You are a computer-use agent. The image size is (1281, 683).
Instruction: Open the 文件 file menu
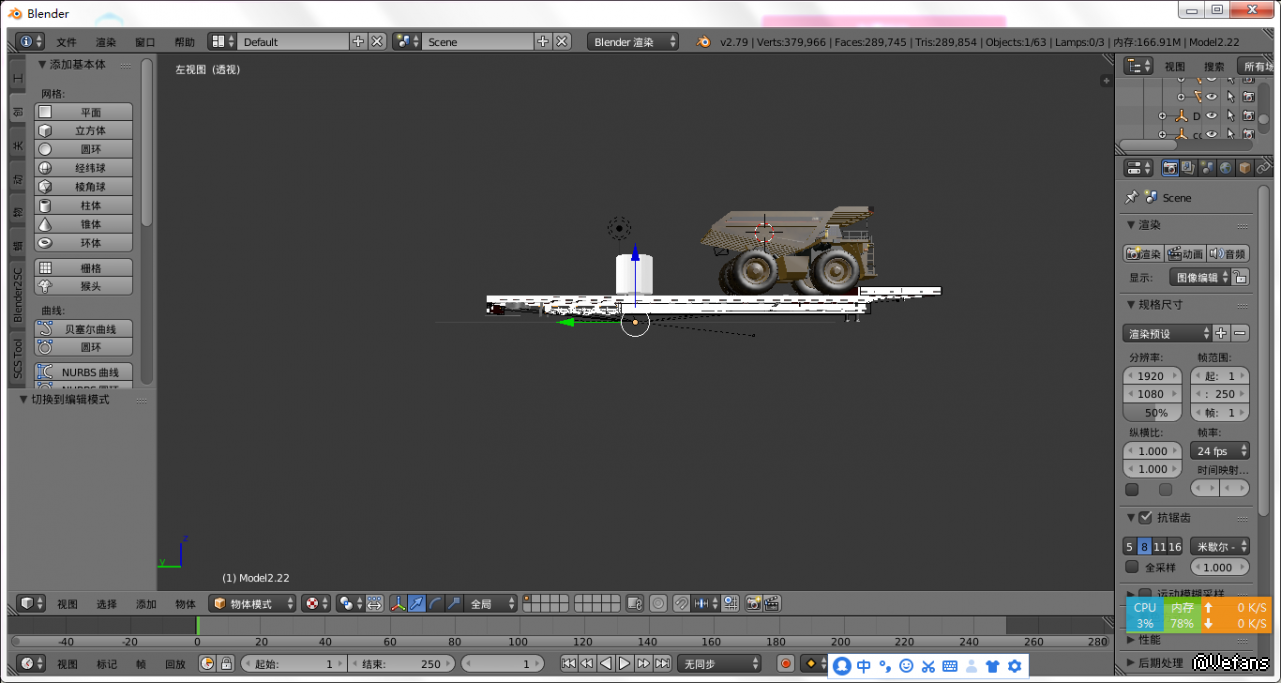pyautogui.click(x=66, y=42)
